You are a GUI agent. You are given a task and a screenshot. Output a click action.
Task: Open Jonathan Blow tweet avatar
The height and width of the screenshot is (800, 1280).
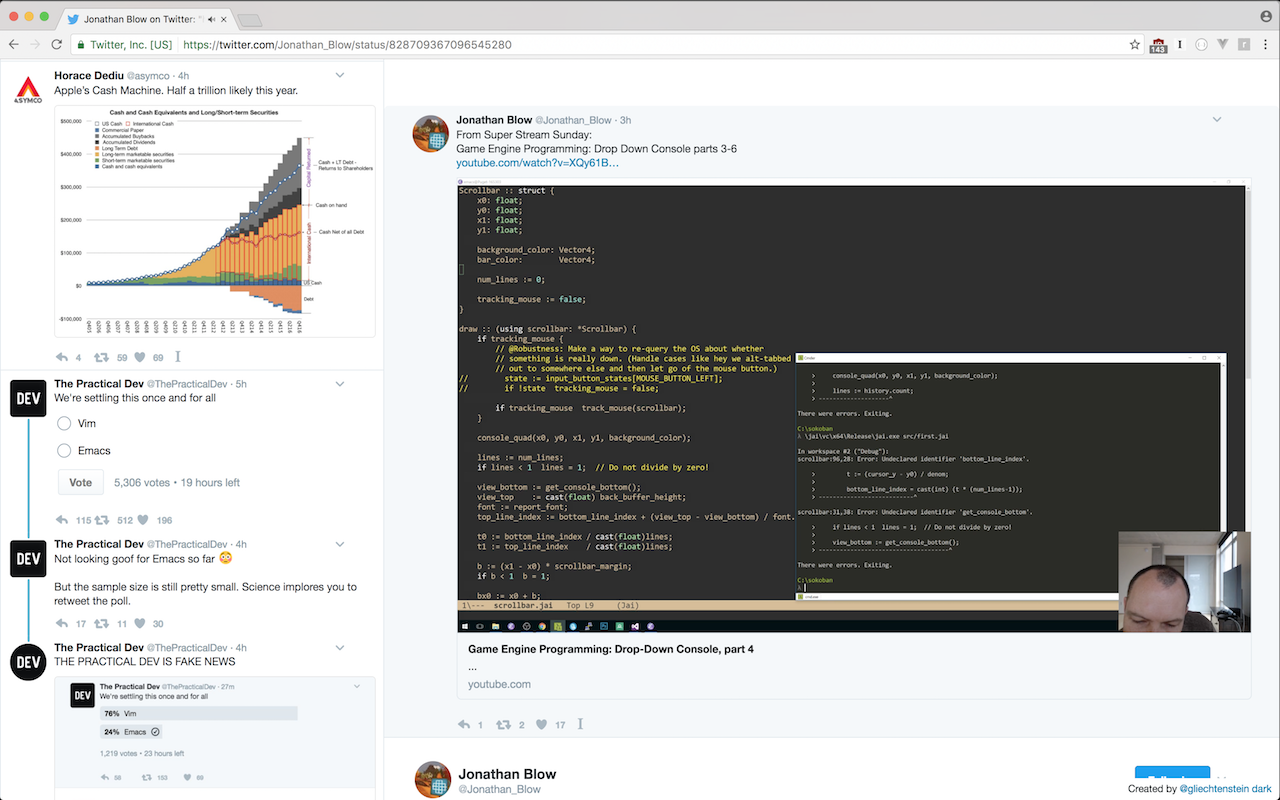431,134
